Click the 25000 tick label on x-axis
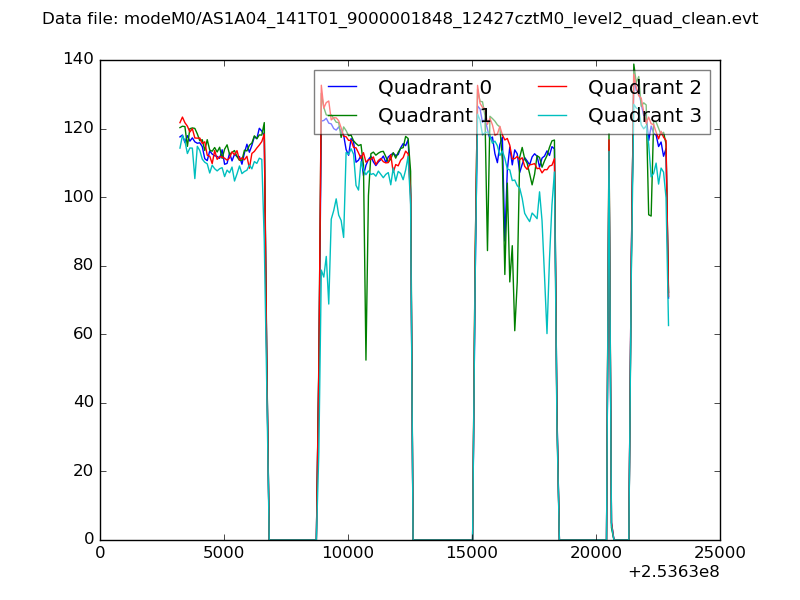The width and height of the screenshot is (800, 600). 720,553
